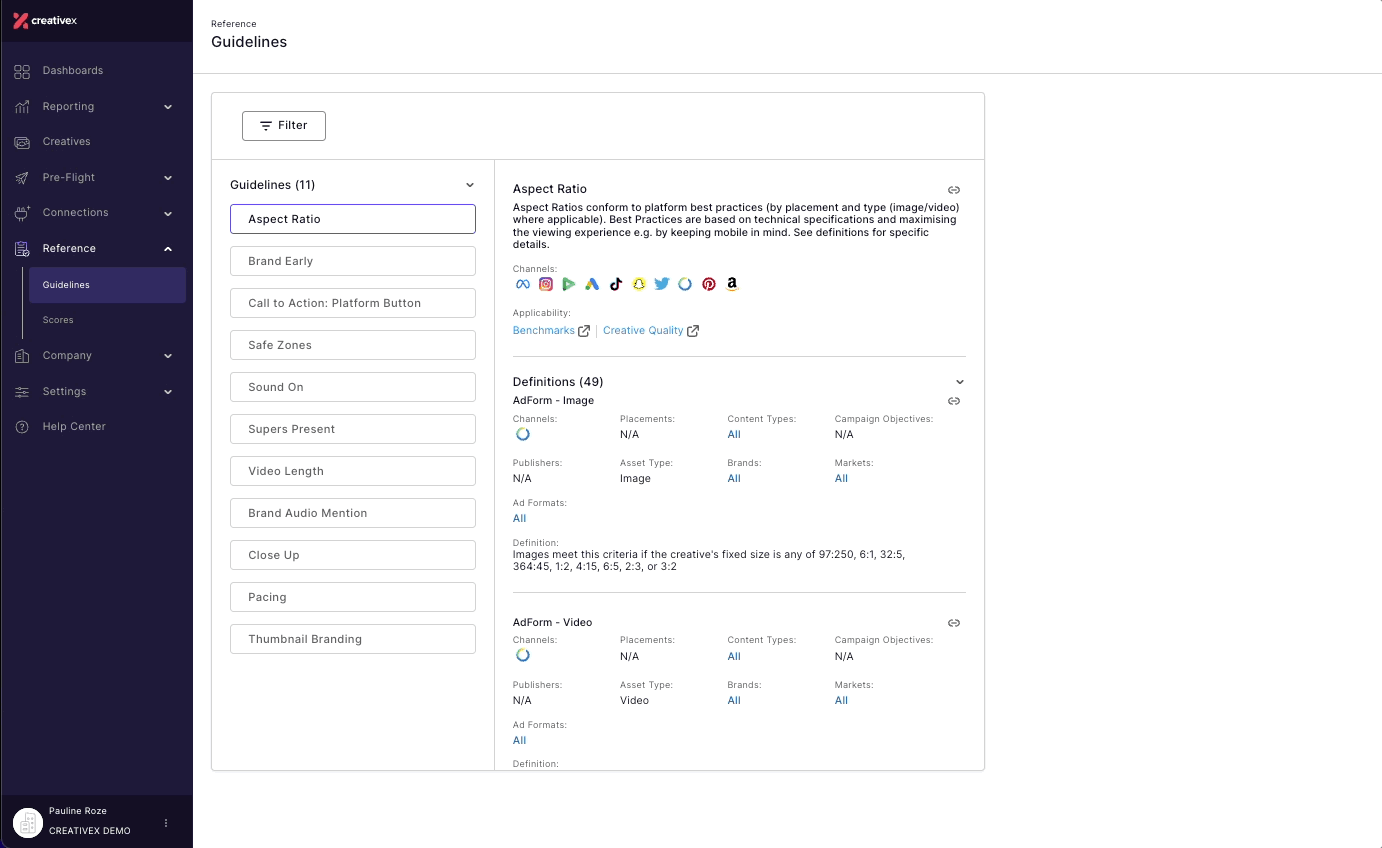This screenshot has width=1382, height=848.
Task: Collapse the Definitions (49) section
Action: coord(960,382)
